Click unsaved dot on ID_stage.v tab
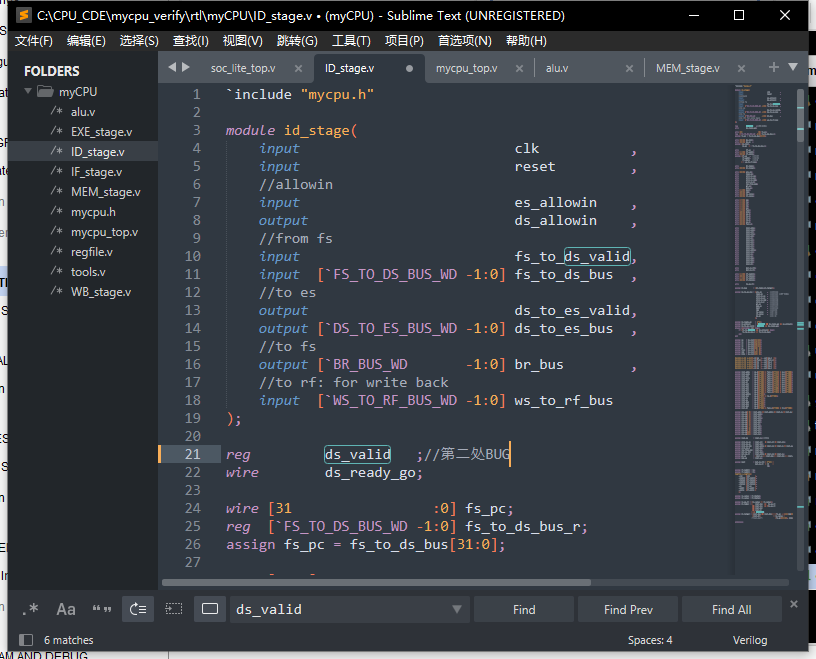Viewport: 816px width, 659px height. click(x=410, y=68)
